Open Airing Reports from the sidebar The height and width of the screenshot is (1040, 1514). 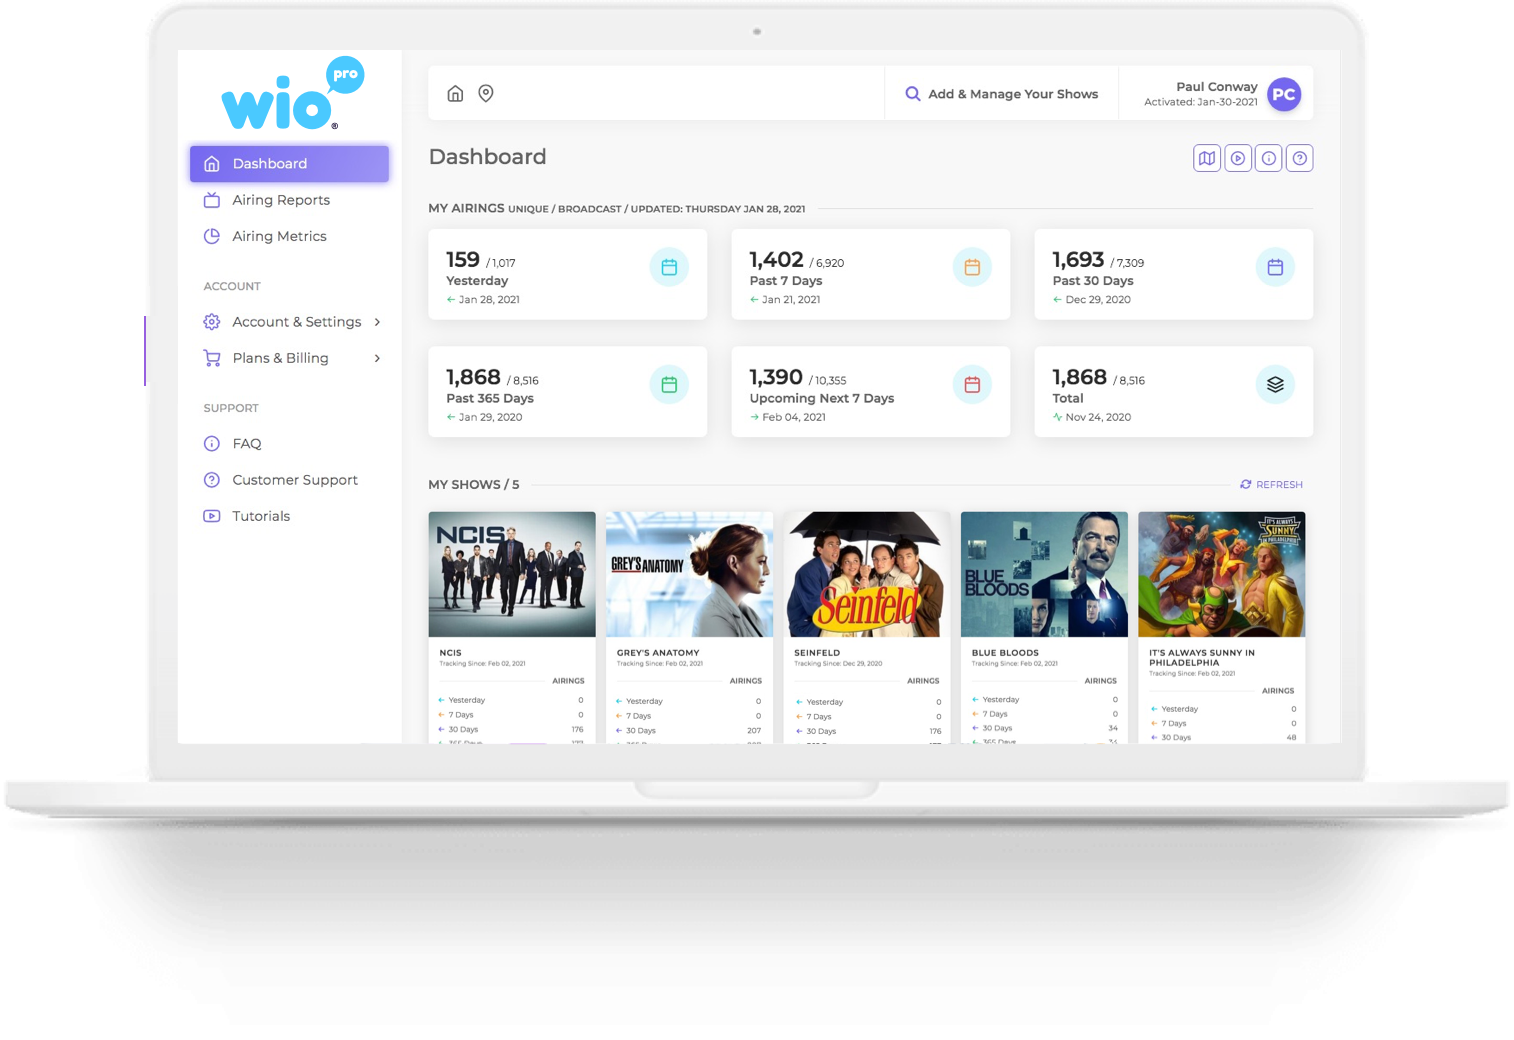[281, 199]
